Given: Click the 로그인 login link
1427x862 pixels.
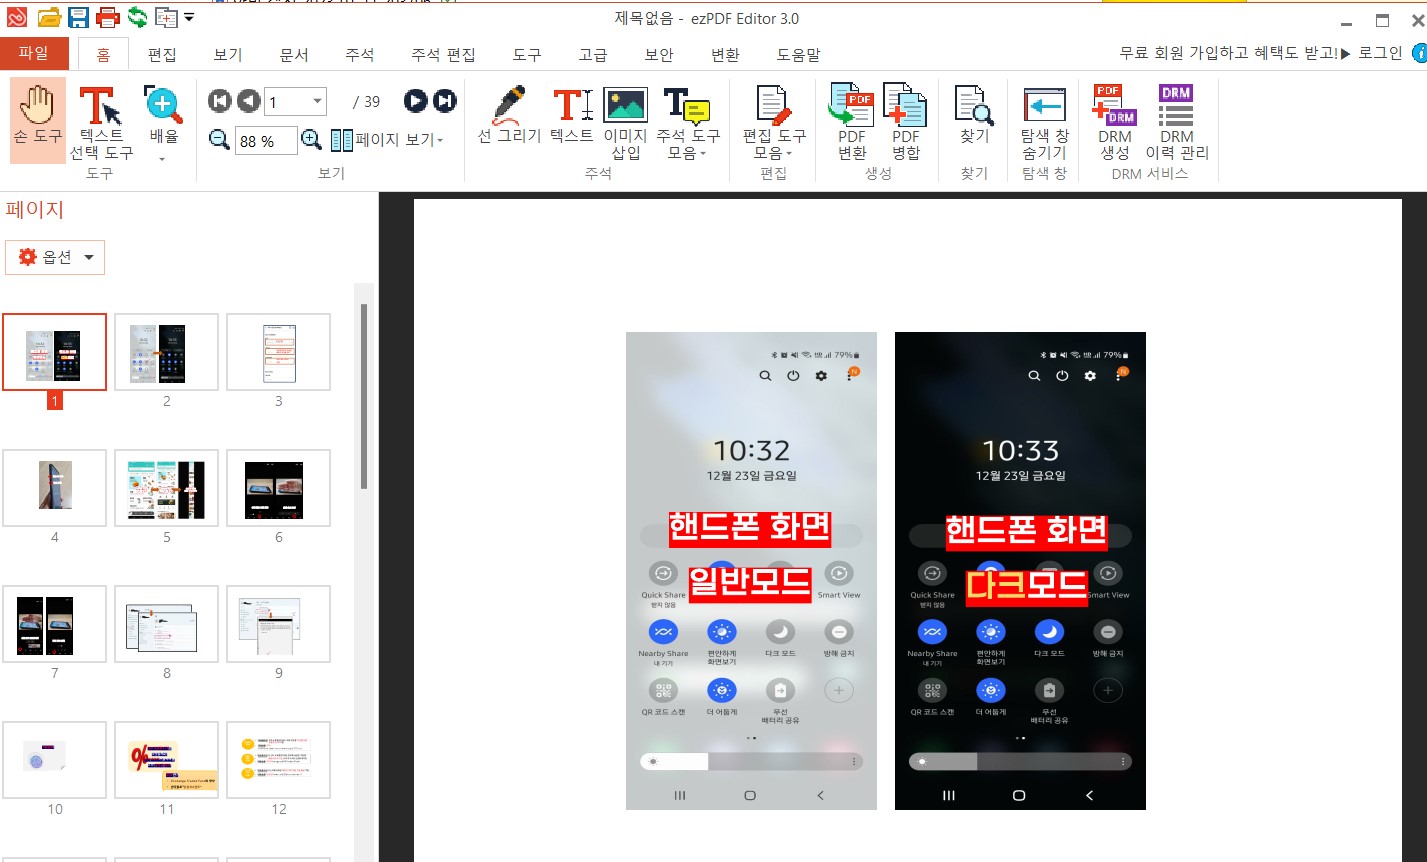Looking at the screenshot, I should point(1380,53).
